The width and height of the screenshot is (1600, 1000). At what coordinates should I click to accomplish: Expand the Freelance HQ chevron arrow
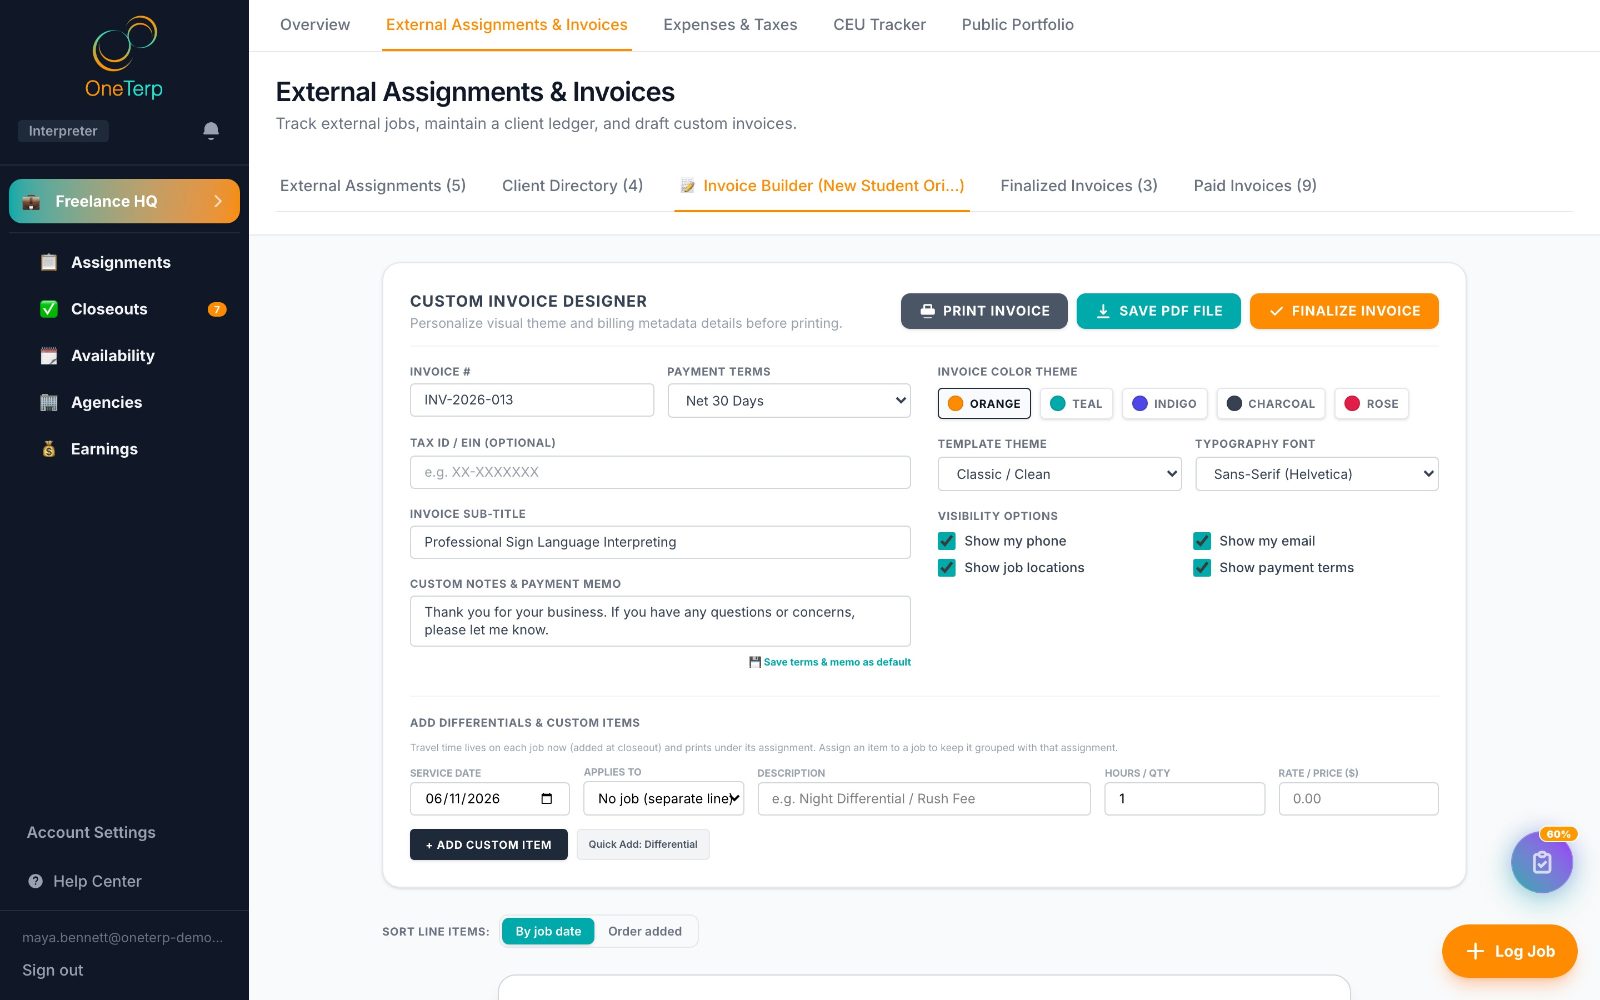pos(218,201)
